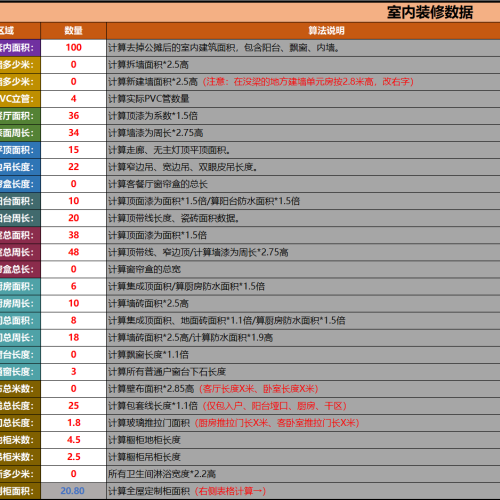Select the 计算橱柜地柜长度 description cell
This screenshot has height=500, width=500.
[x=303, y=440]
